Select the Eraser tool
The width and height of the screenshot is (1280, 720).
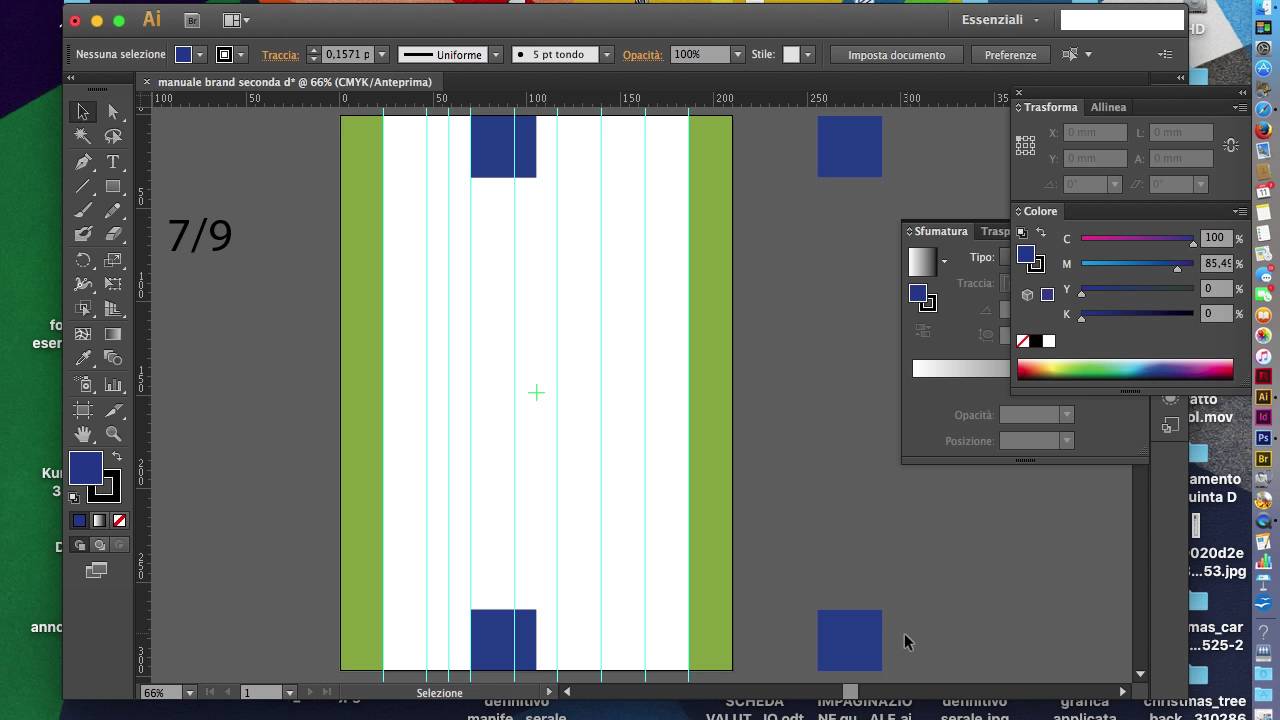coord(113,235)
